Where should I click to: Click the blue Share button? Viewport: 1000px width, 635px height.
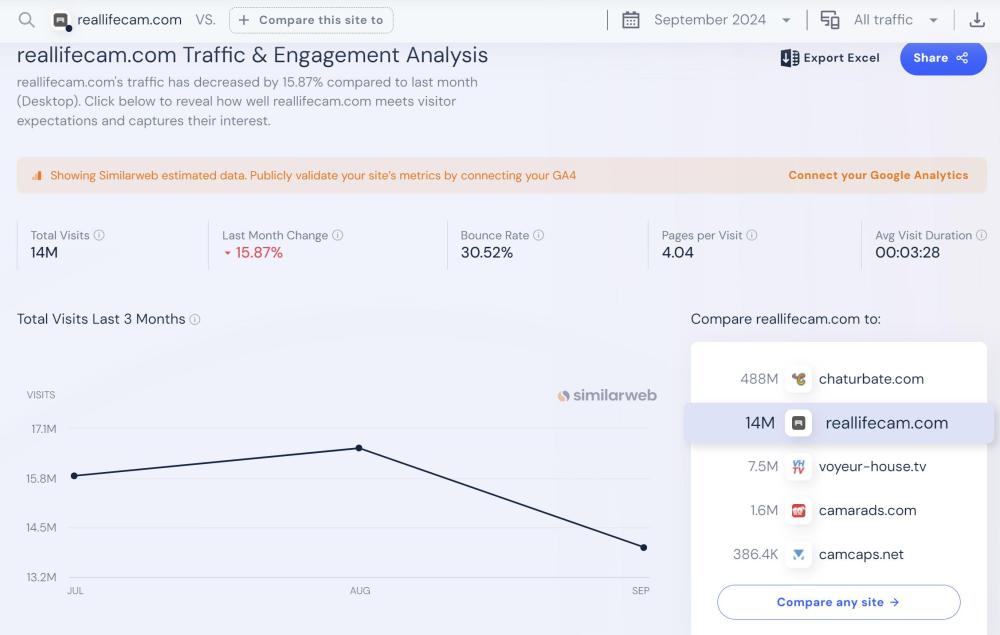(942, 58)
